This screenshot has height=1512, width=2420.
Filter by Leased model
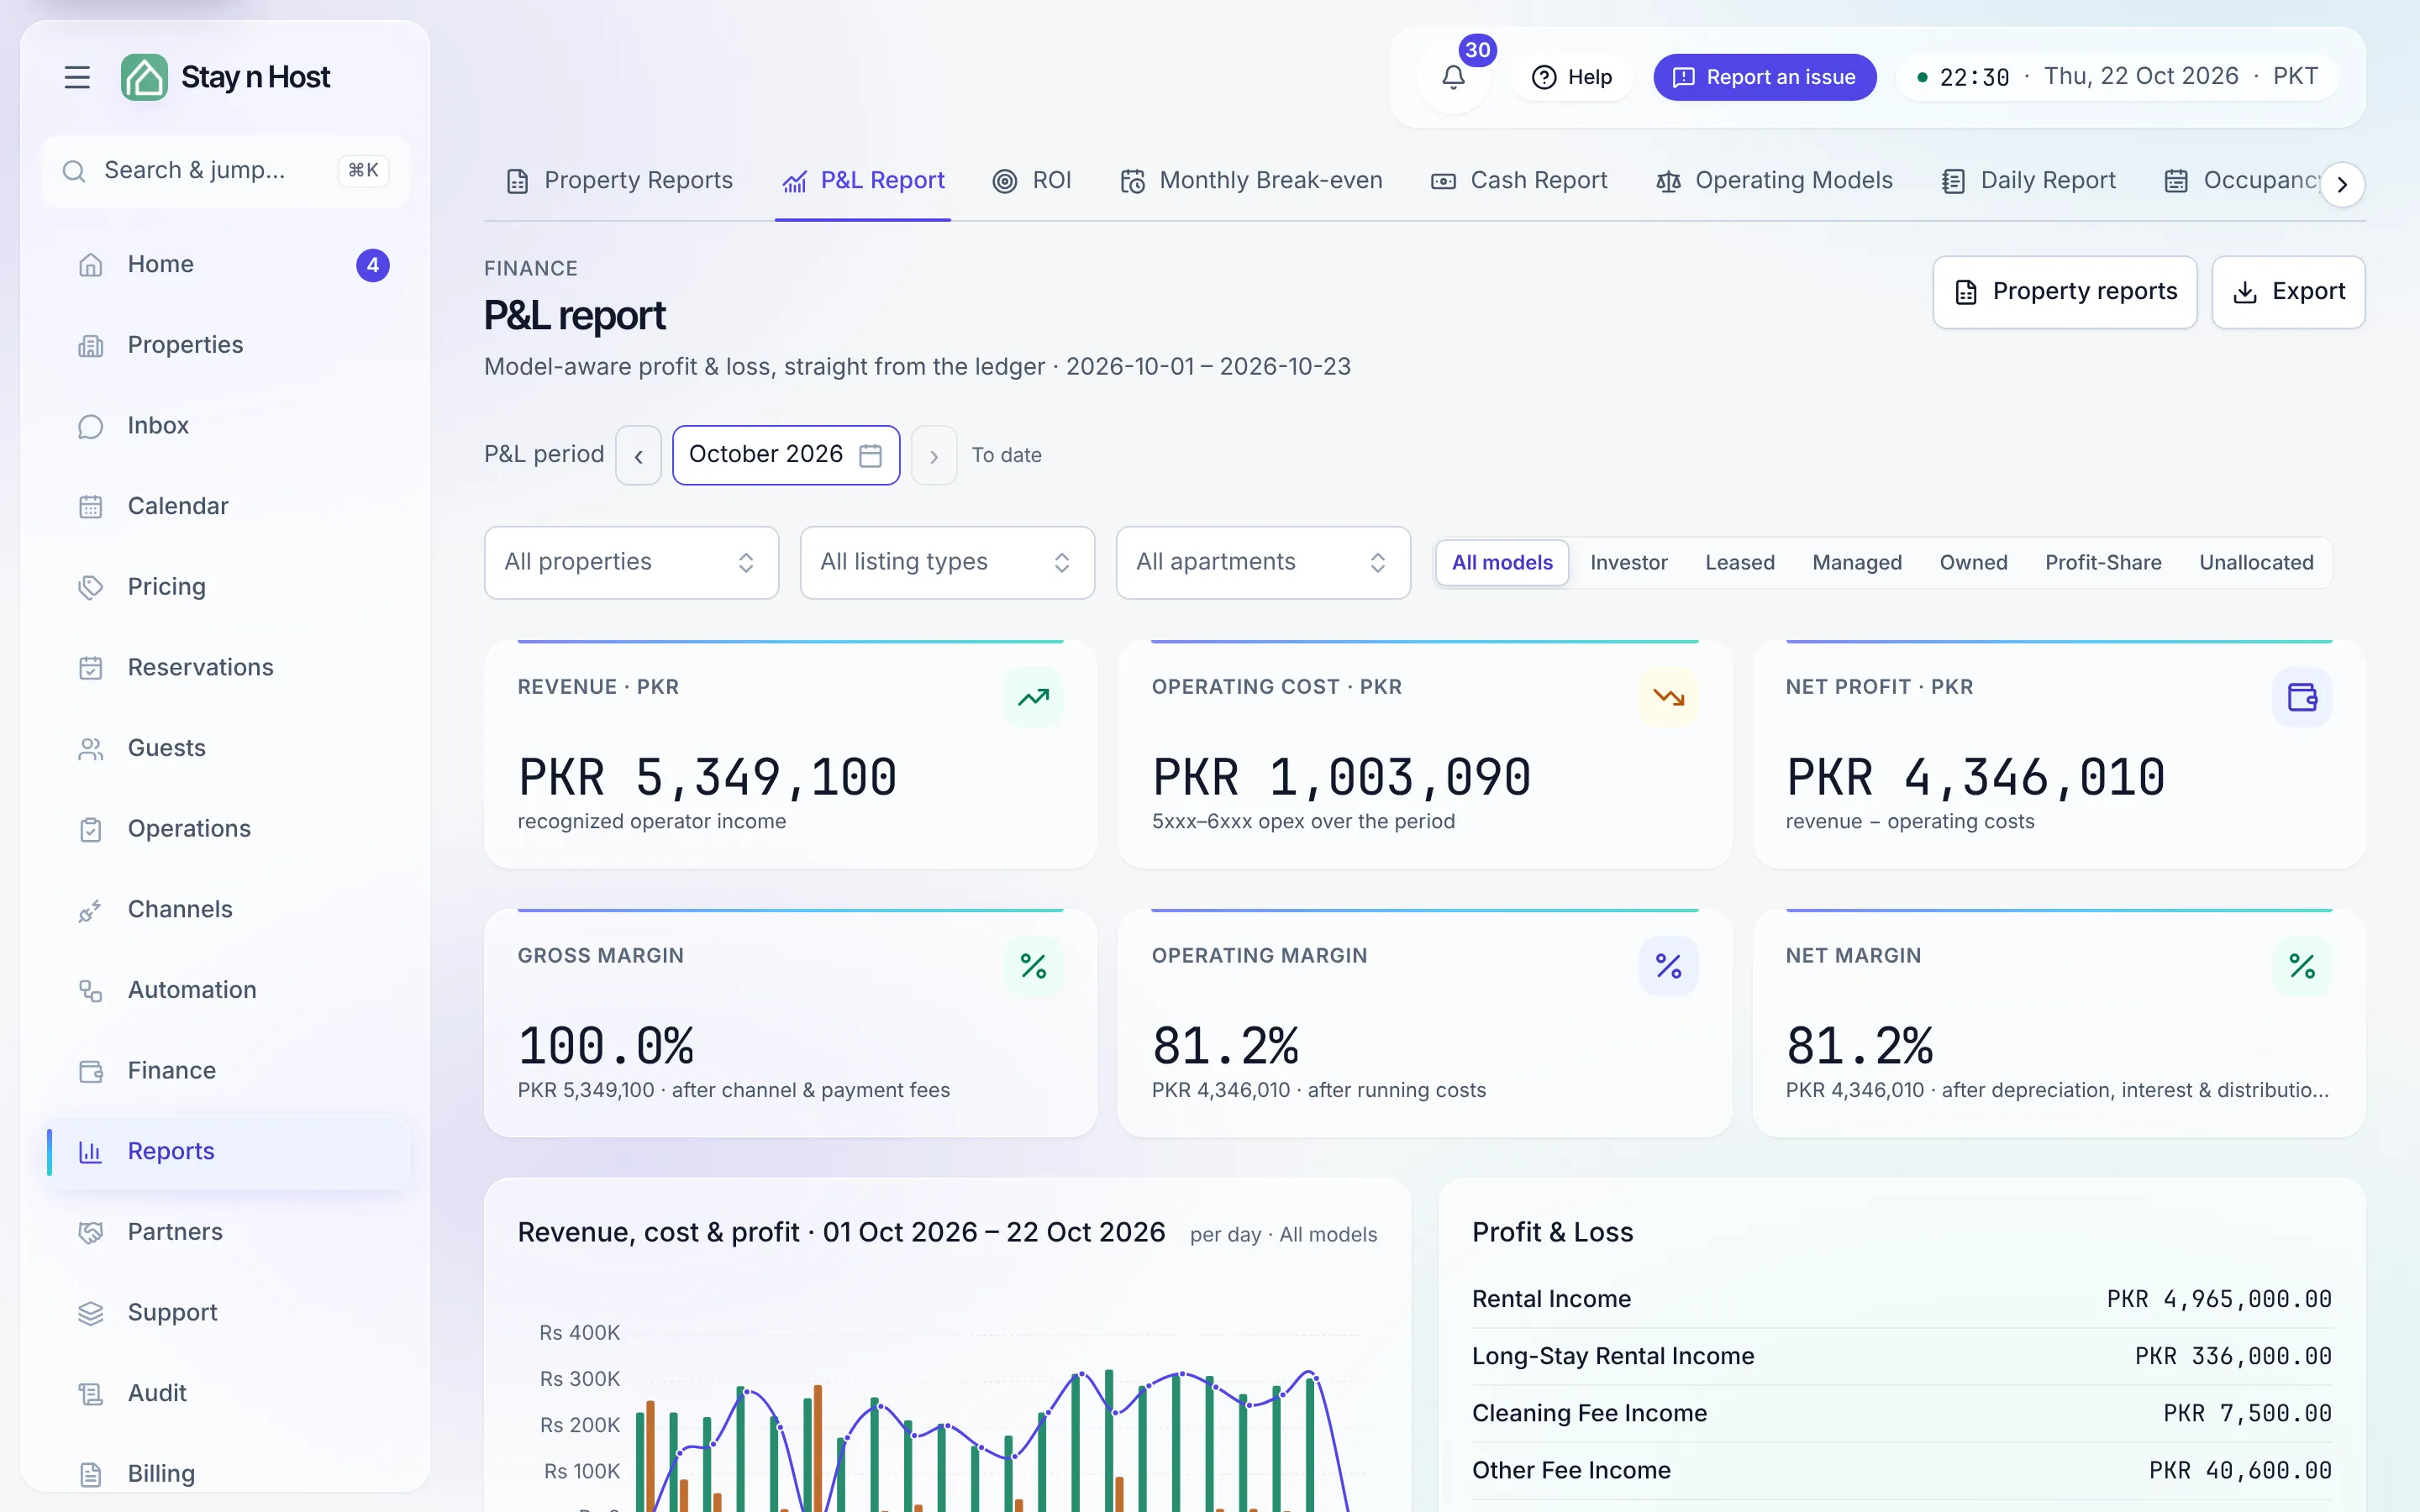[x=1739, y=562]
